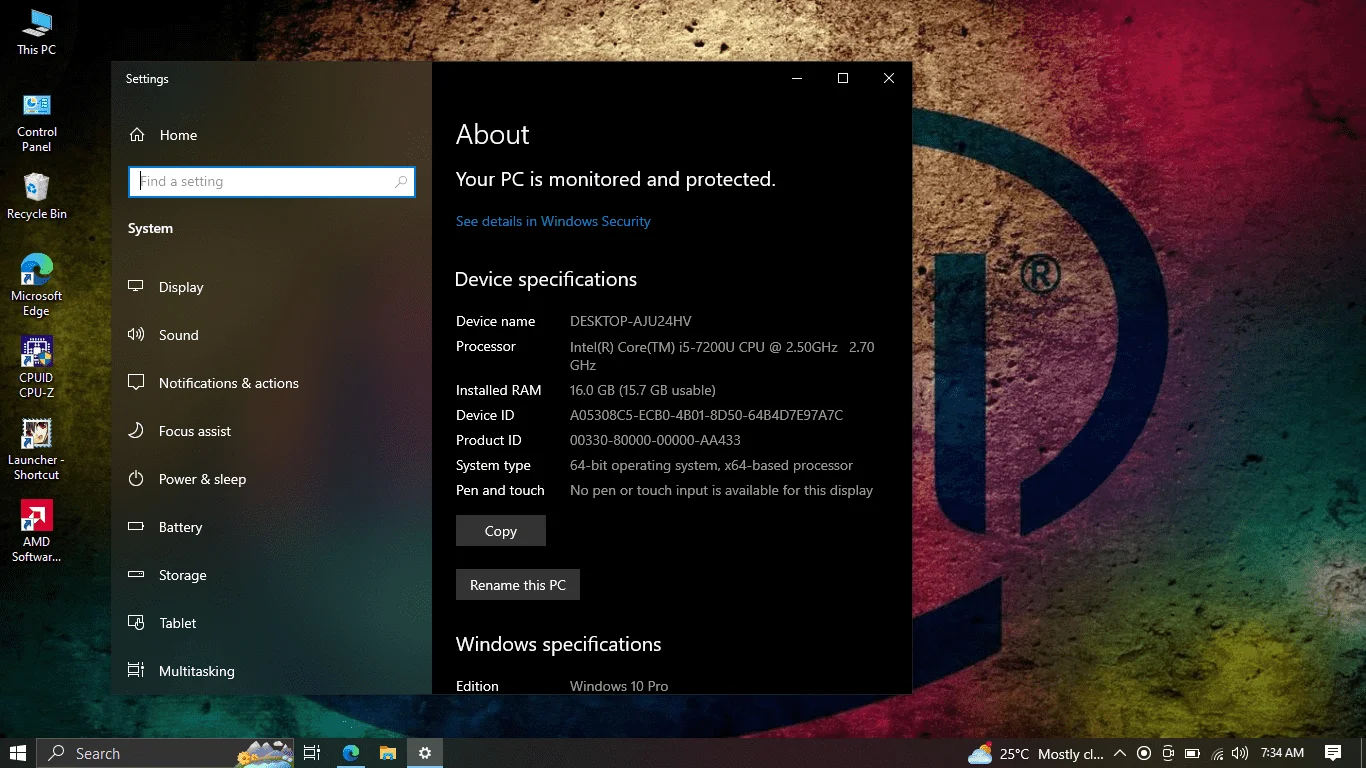This screenshot has height=768, width=1366.
Task: Click the Settings gear taskbar icon
Action: pyautogui.click(x=425, y=753)
